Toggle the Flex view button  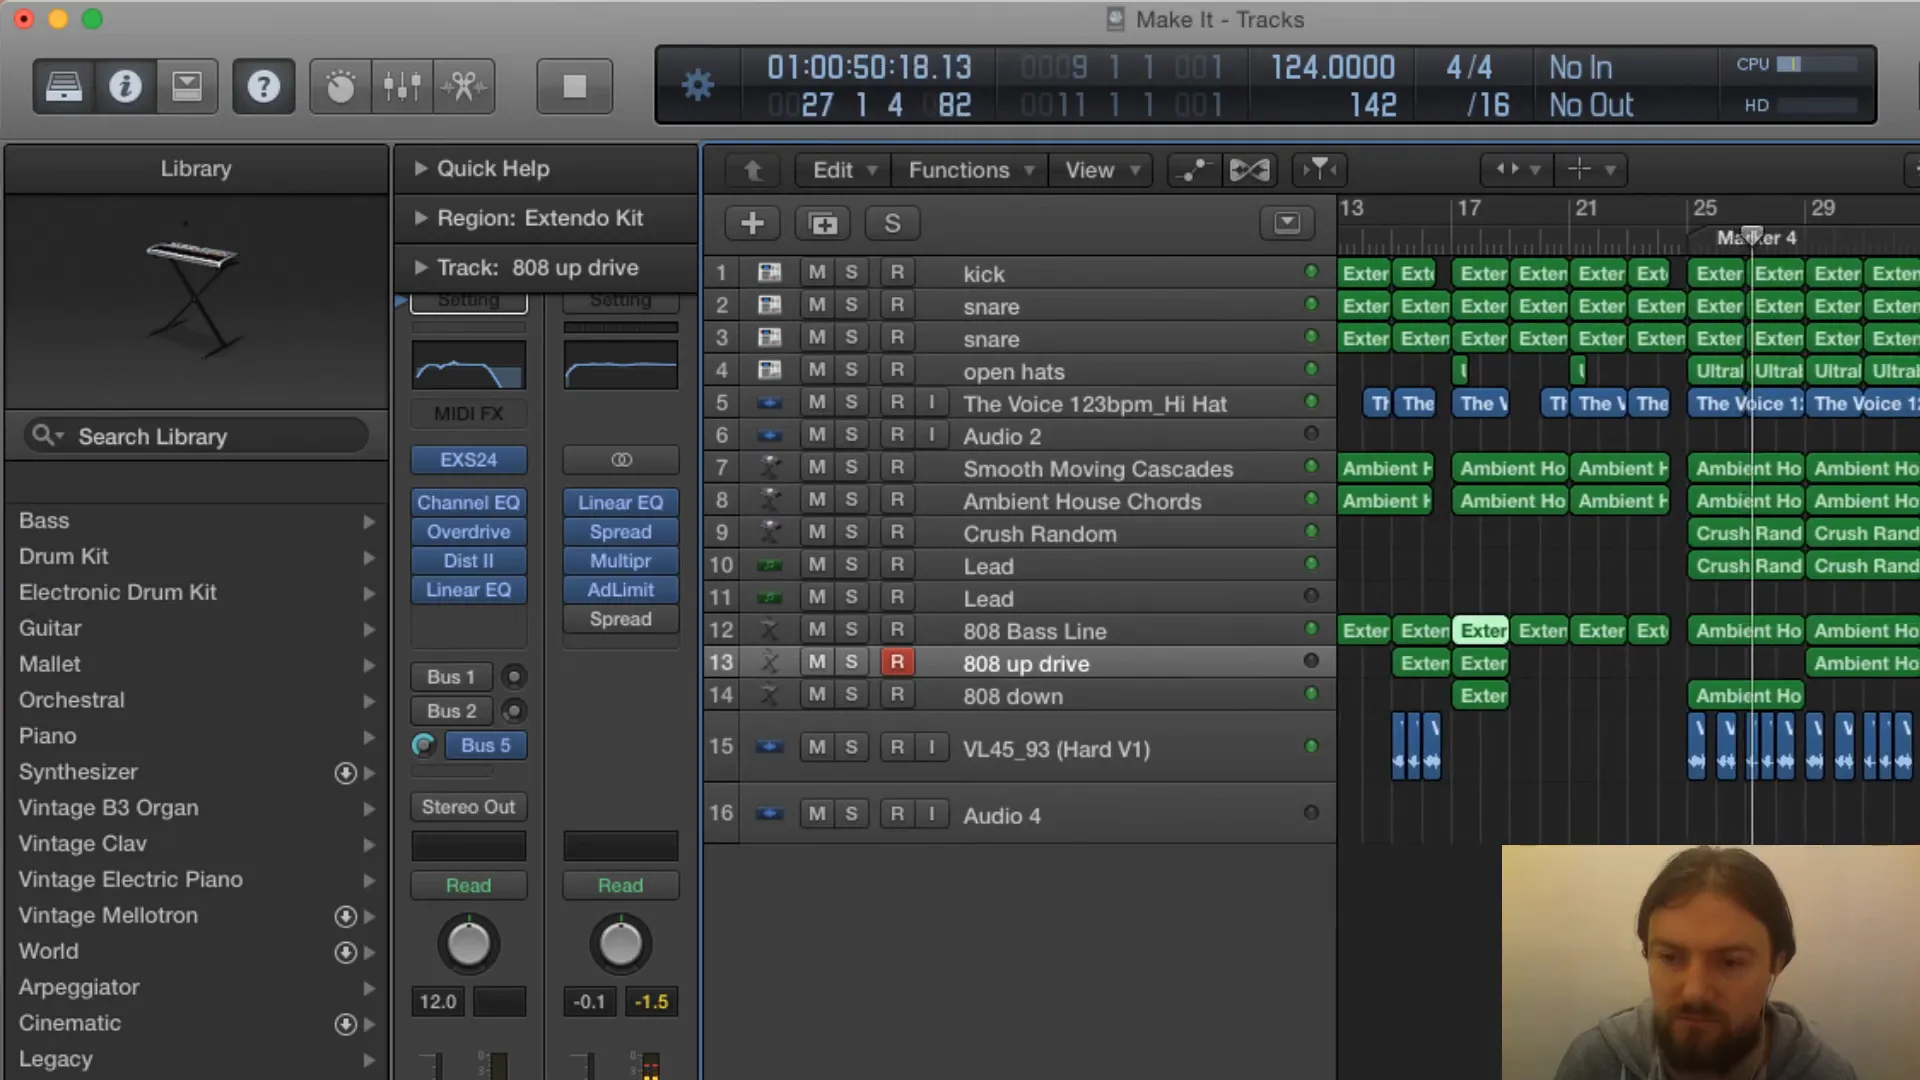tap(1249, 170)
